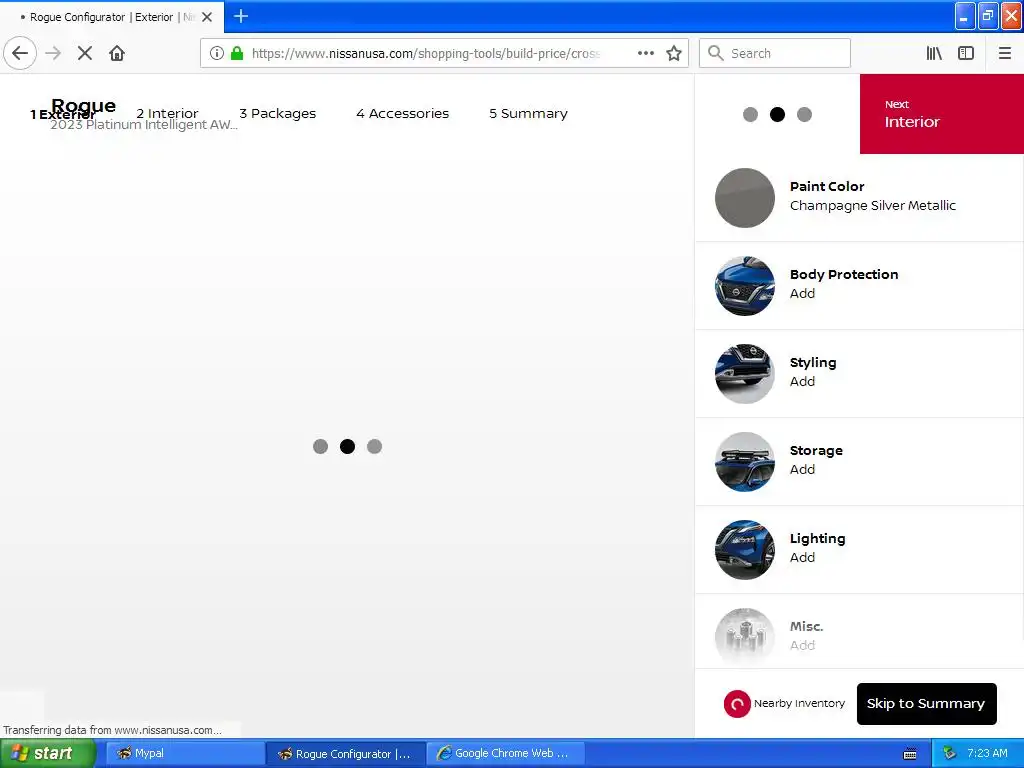Viewport: 1024px width, 768px height.
Task: Open Nearby Inventory link
Action: [x=799, y=703]
